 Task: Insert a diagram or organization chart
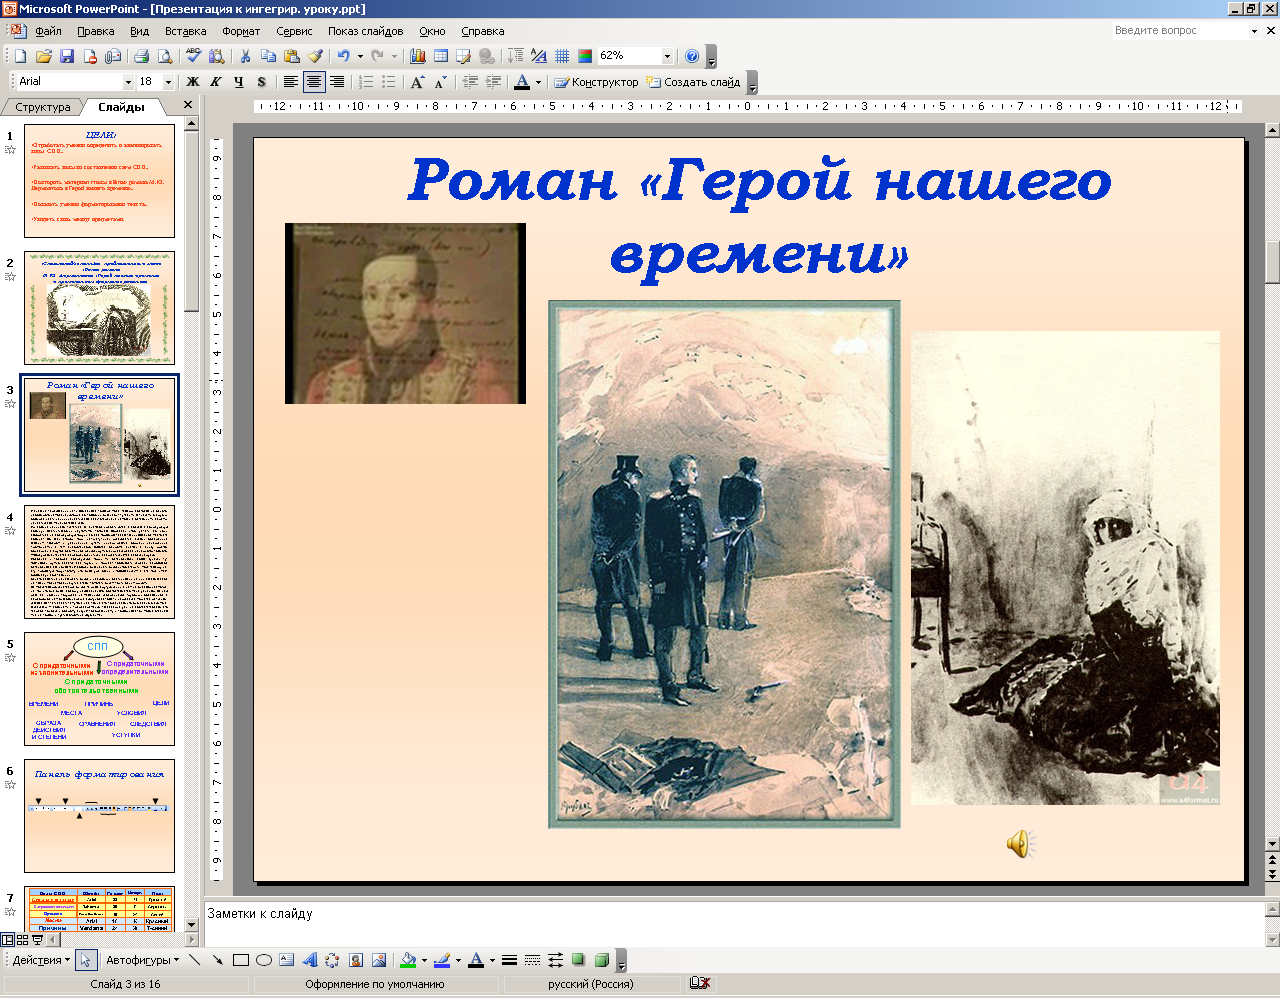[332, 960]
